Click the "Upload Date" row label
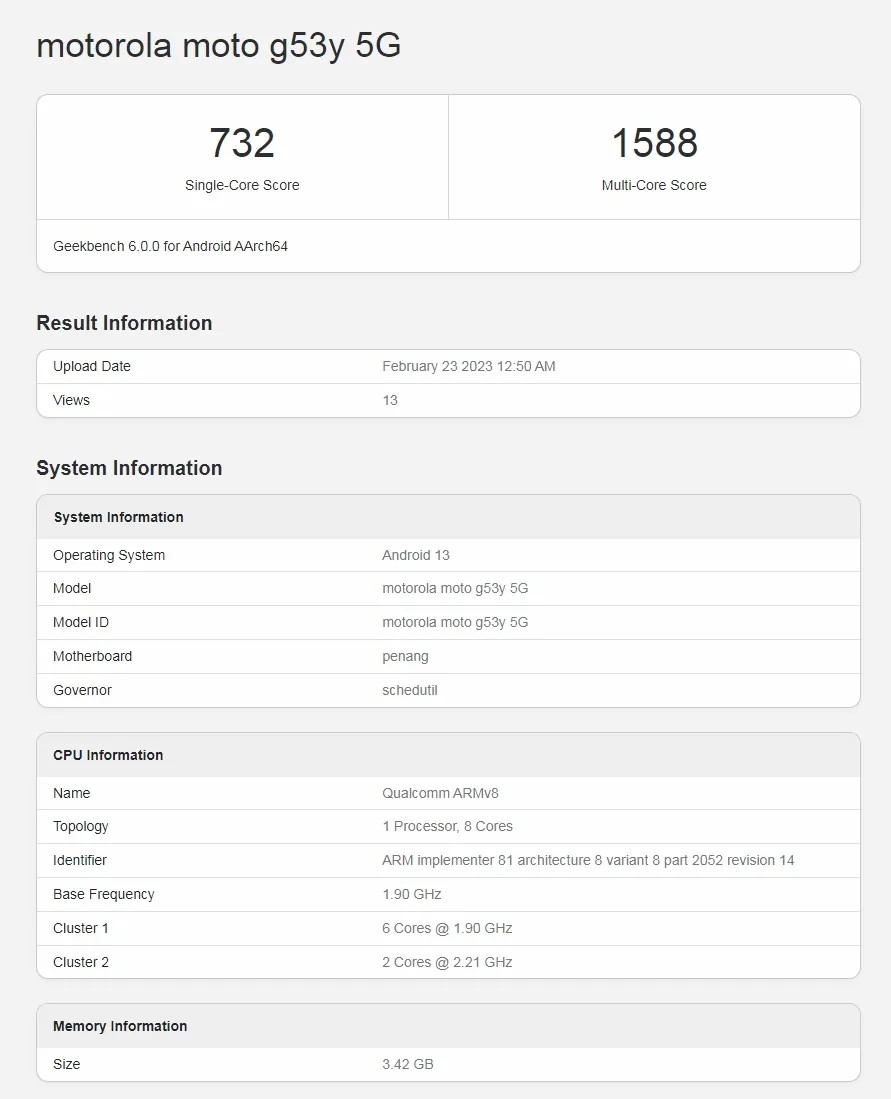This screenshot has width=891, height=1099. [x=92, y=367]
